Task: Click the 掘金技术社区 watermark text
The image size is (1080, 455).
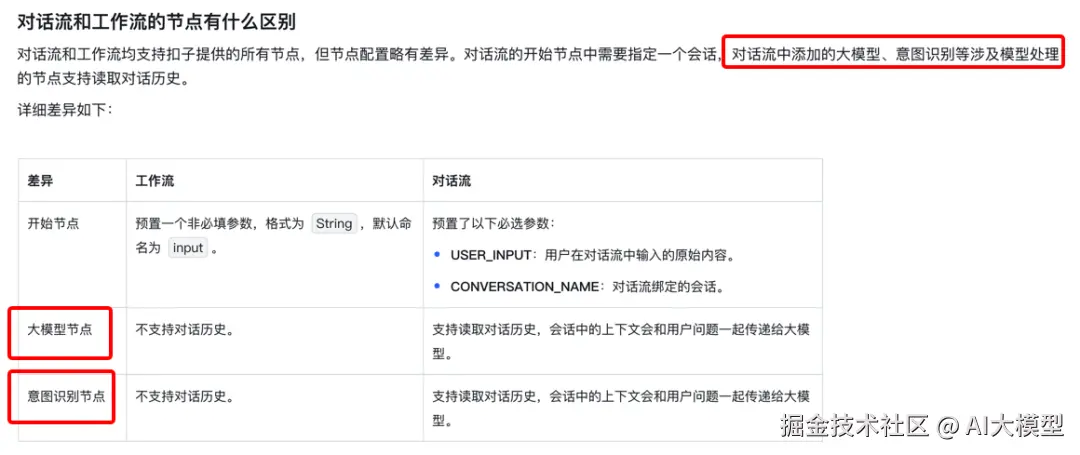Action: (x=854, y=427)
